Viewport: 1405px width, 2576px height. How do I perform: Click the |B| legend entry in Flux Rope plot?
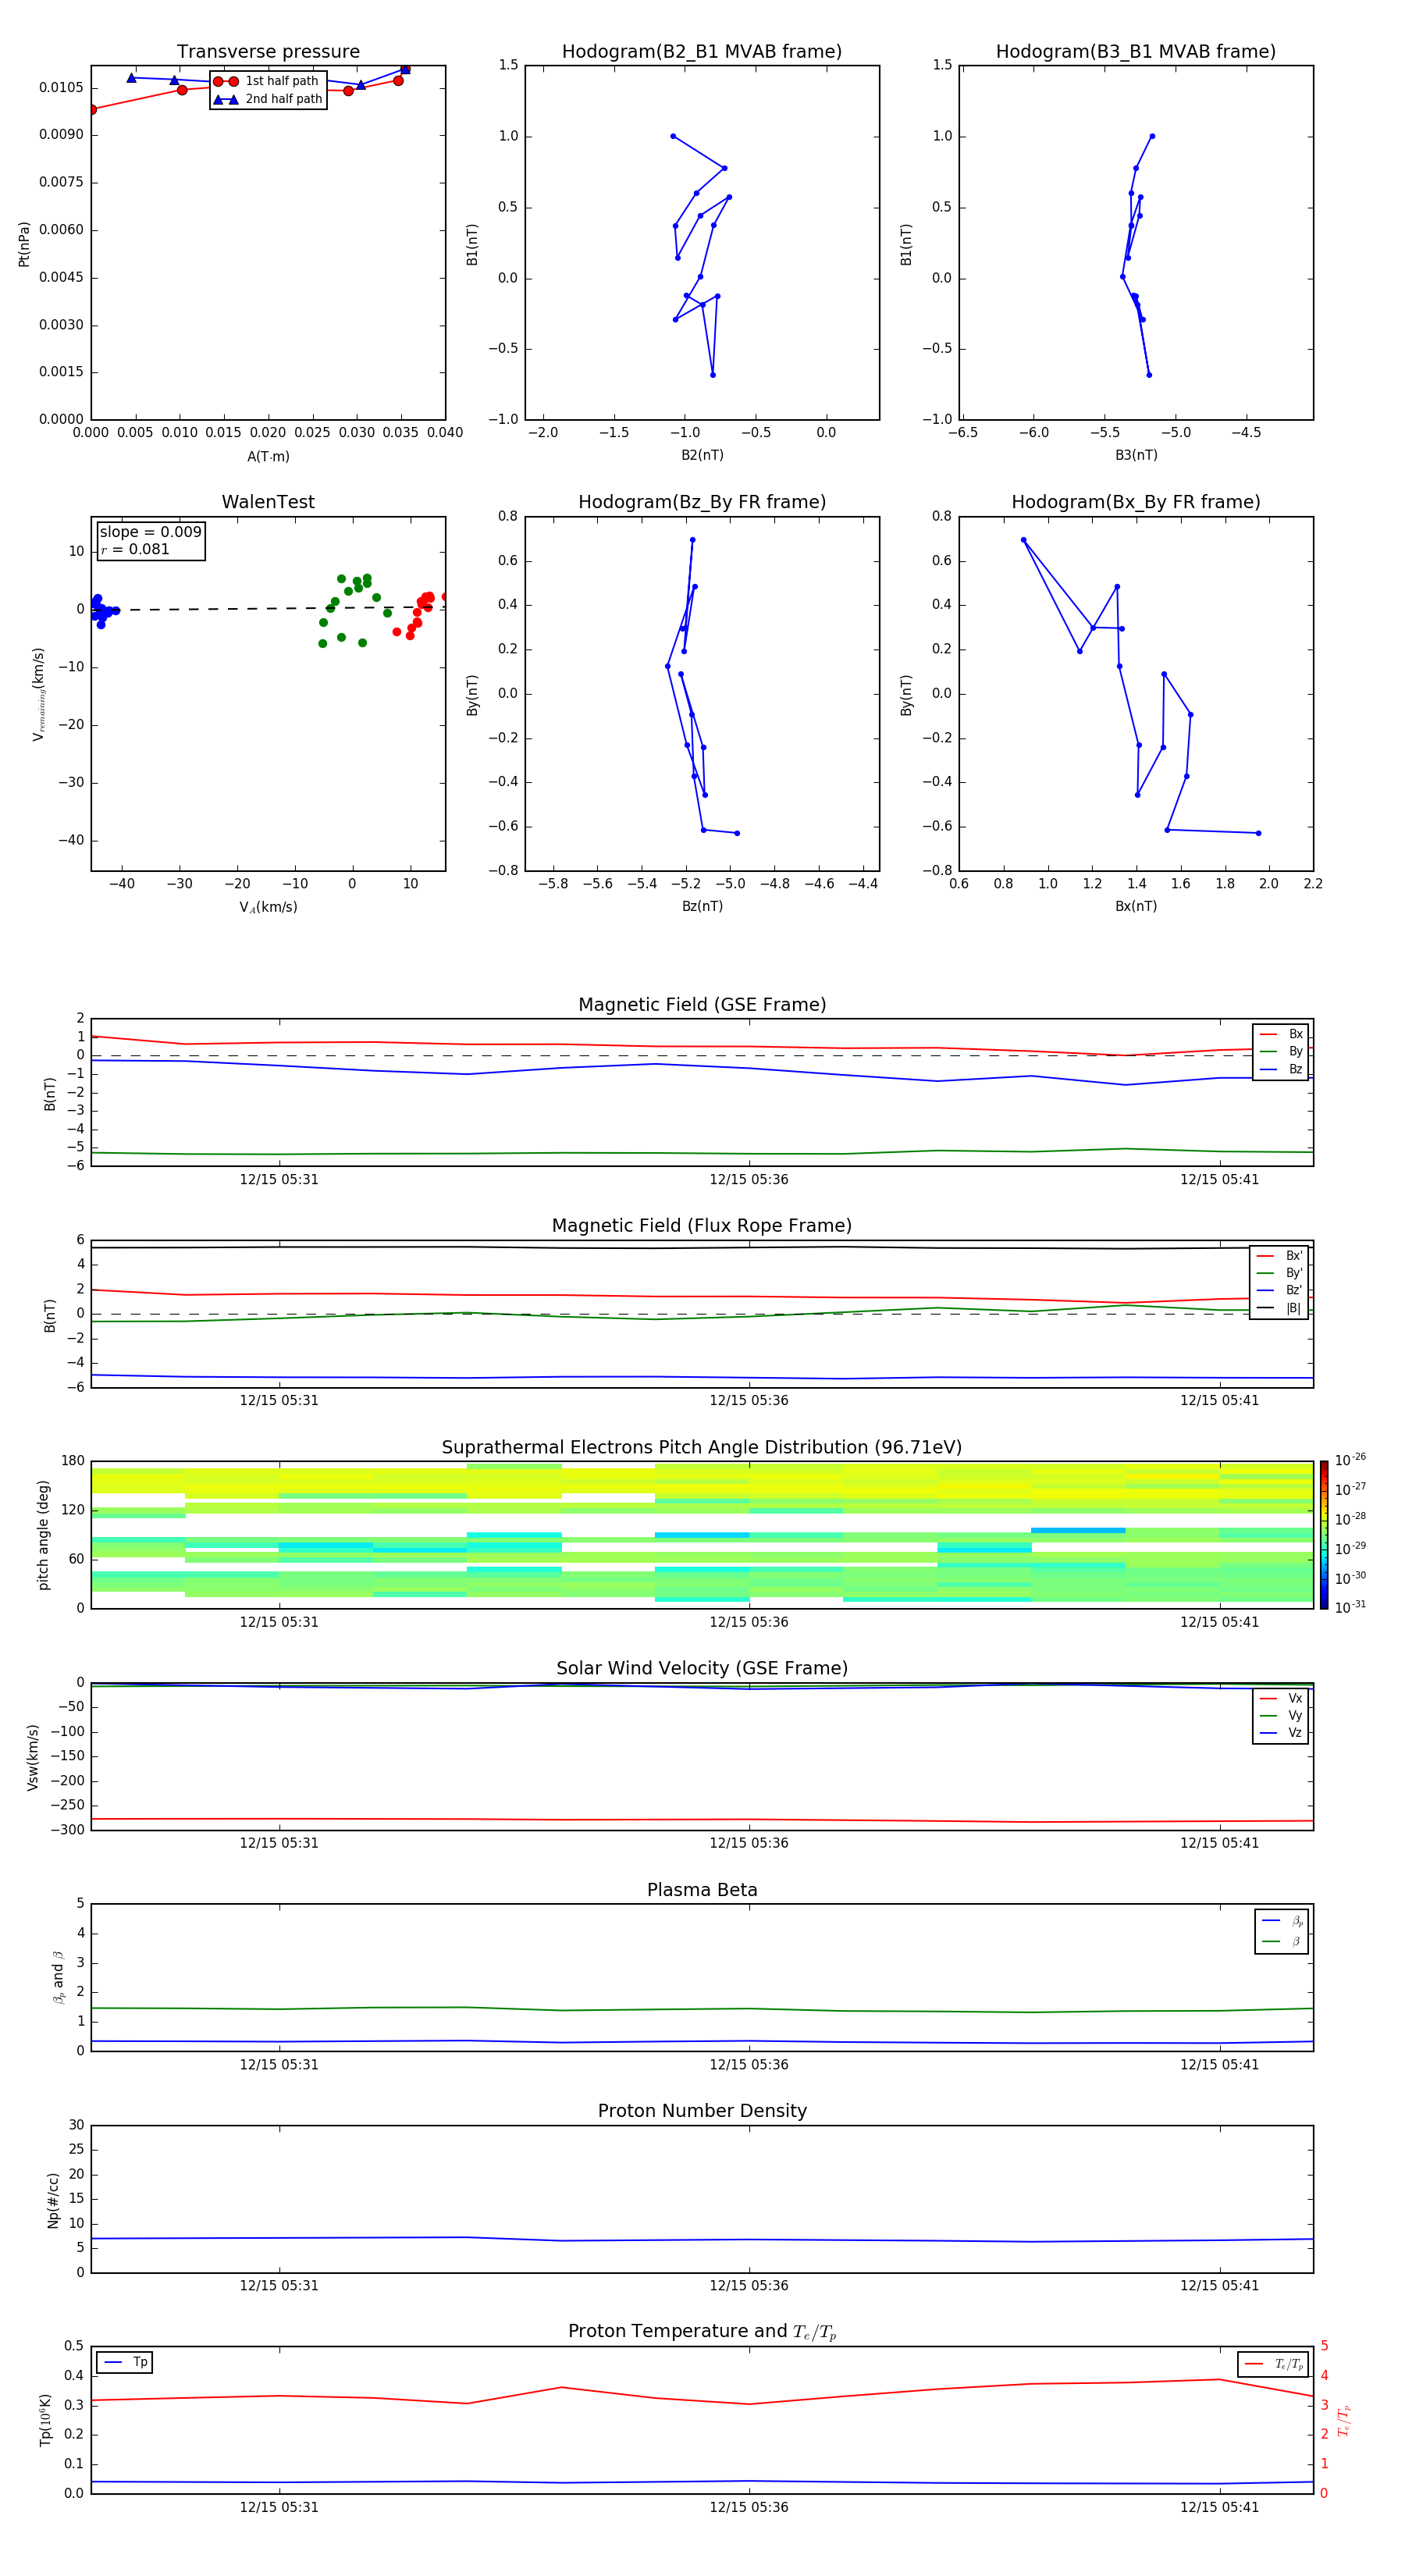coord(1279,1308)
